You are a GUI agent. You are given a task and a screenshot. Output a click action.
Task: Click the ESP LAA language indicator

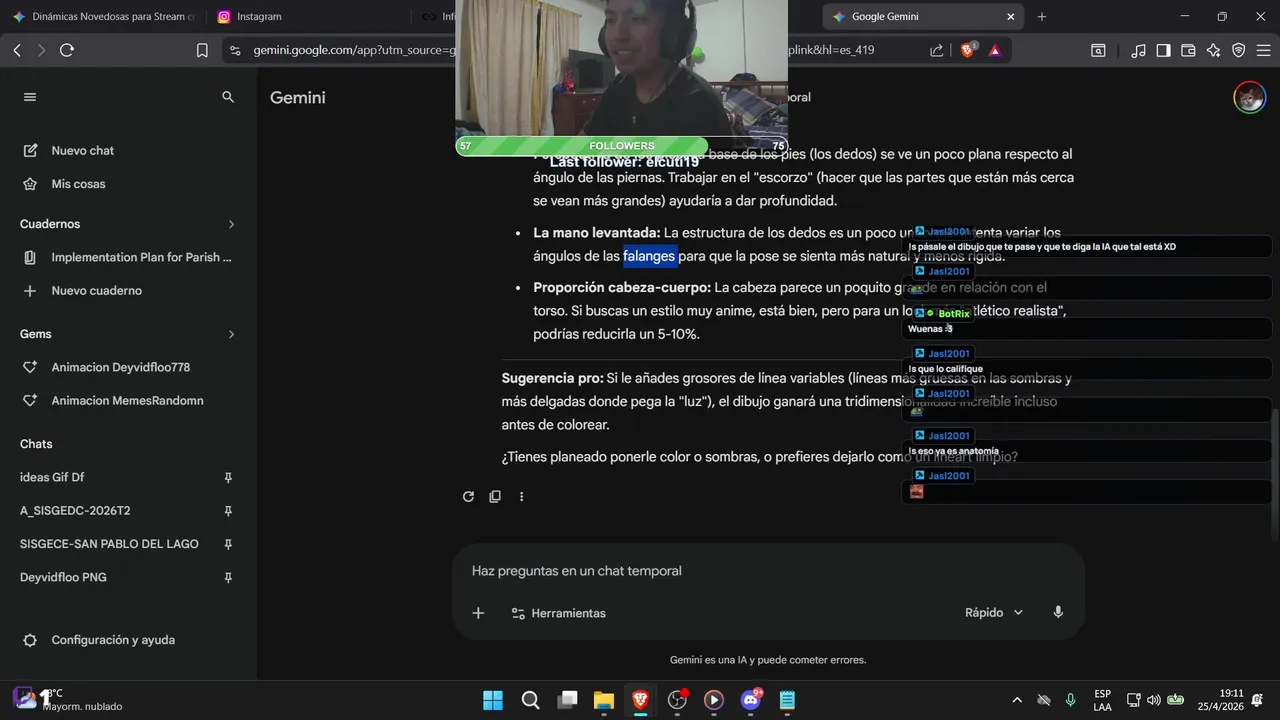tap(1102, 700)
